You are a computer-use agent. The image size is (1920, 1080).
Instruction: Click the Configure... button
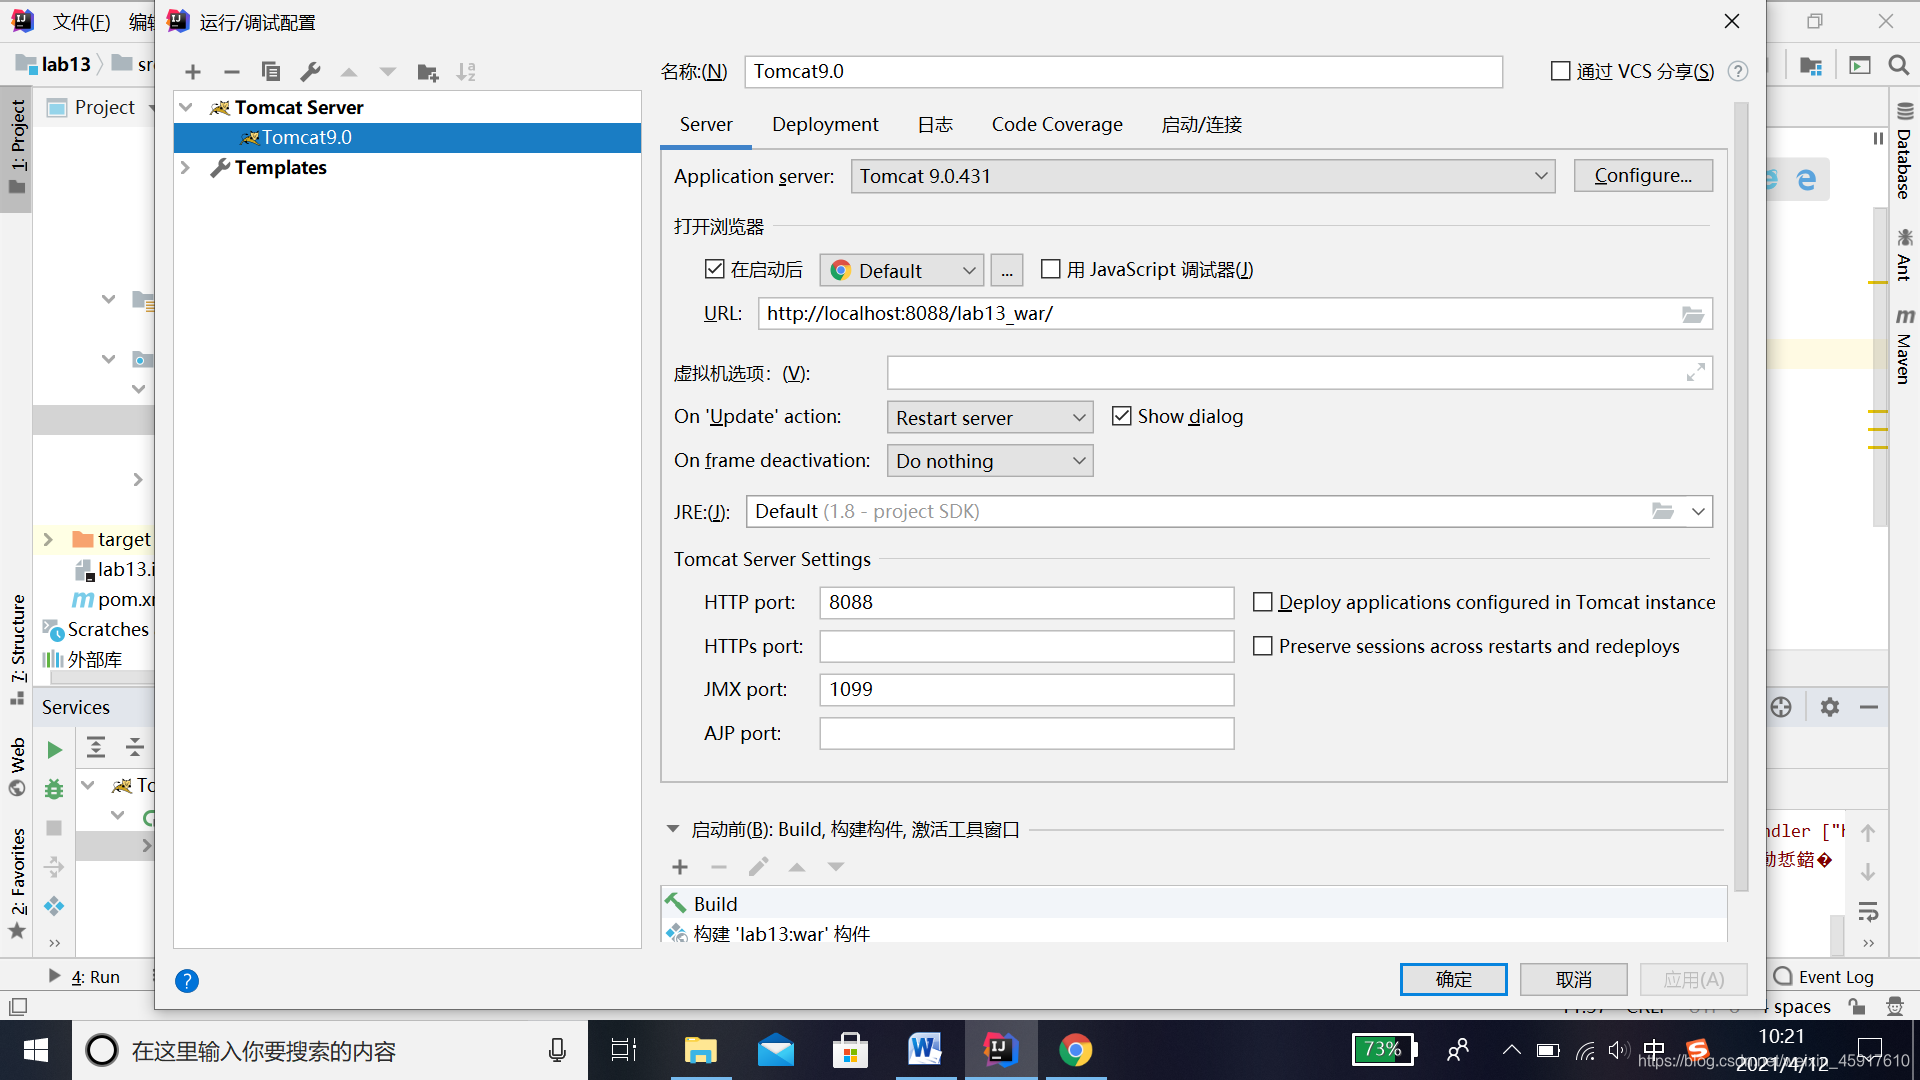[x=1643, y=175]
